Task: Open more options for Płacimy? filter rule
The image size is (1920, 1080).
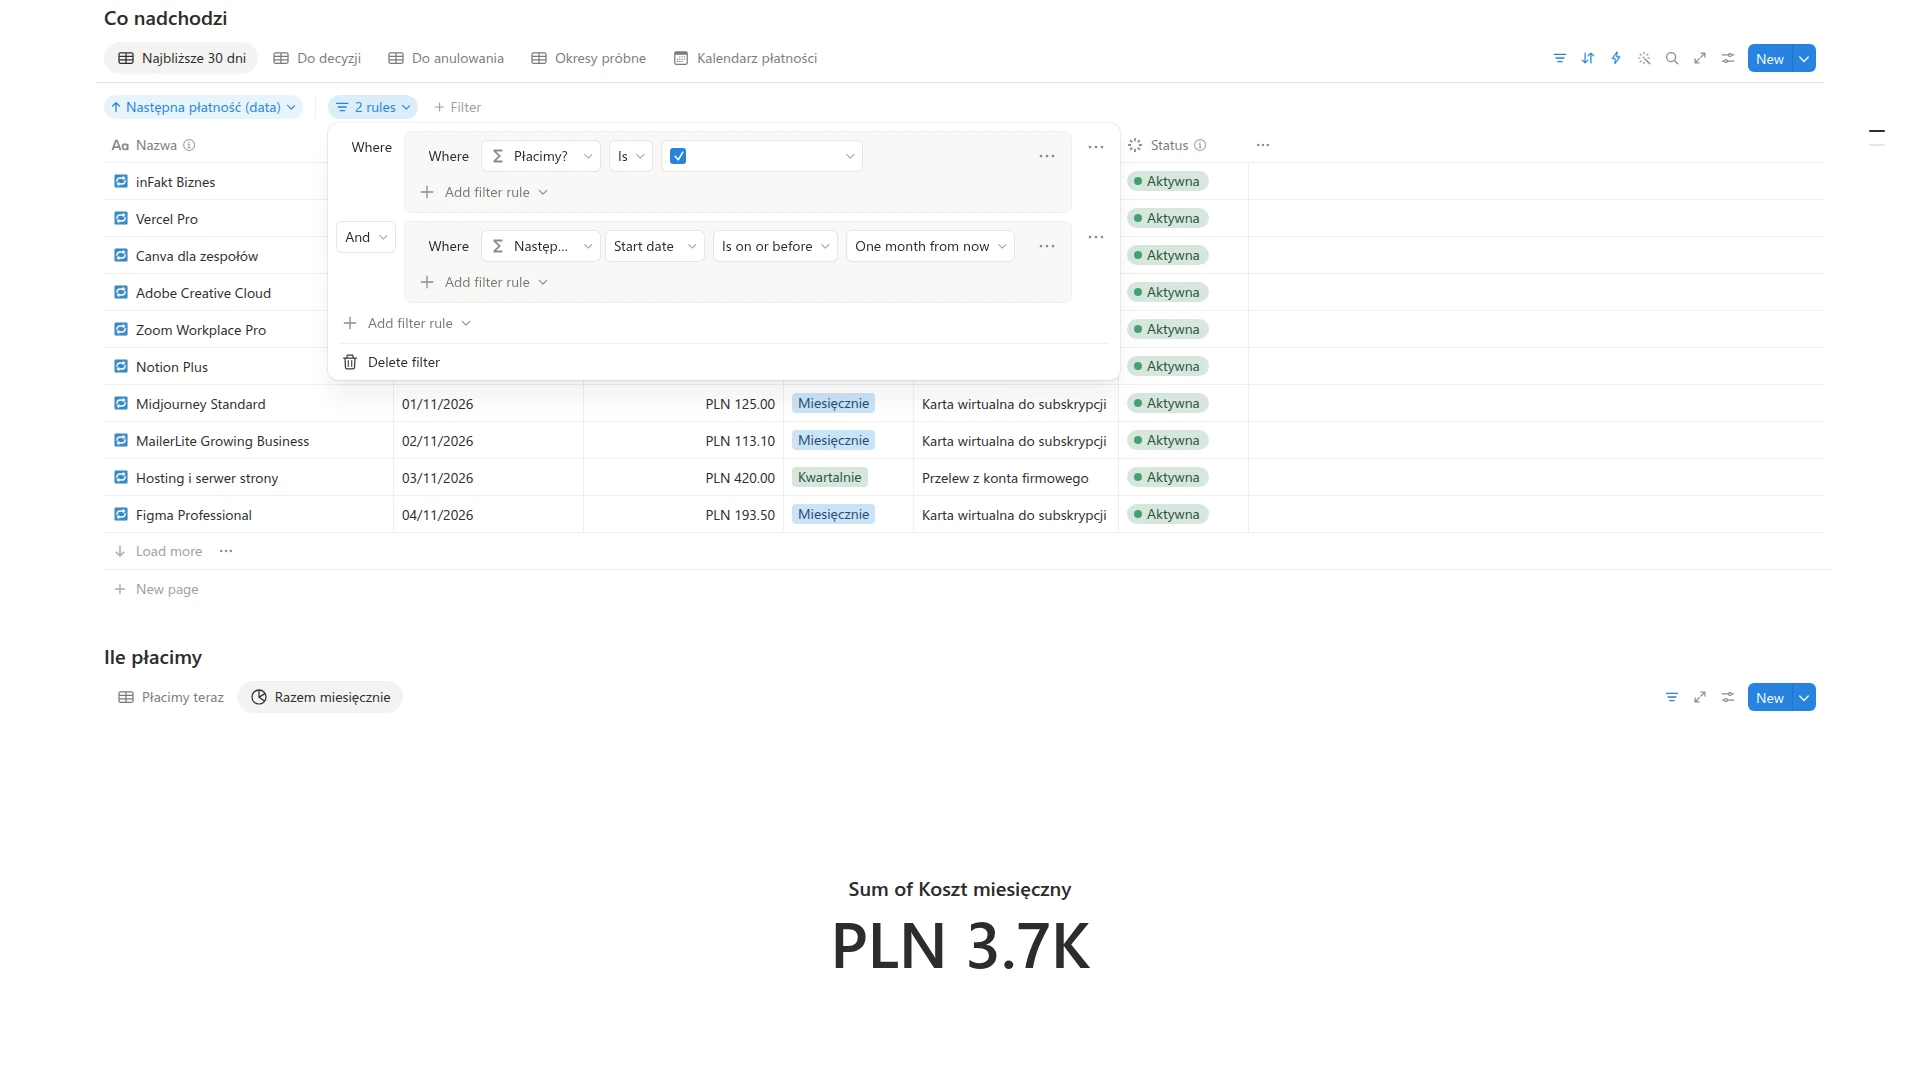Action: (x=1047, y=156)
